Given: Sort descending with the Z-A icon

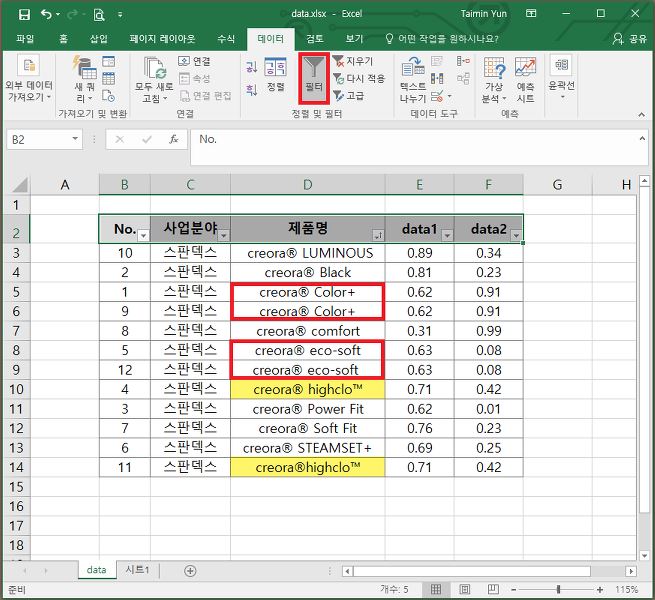Looking at the screenshot, I should pos(251,89).
